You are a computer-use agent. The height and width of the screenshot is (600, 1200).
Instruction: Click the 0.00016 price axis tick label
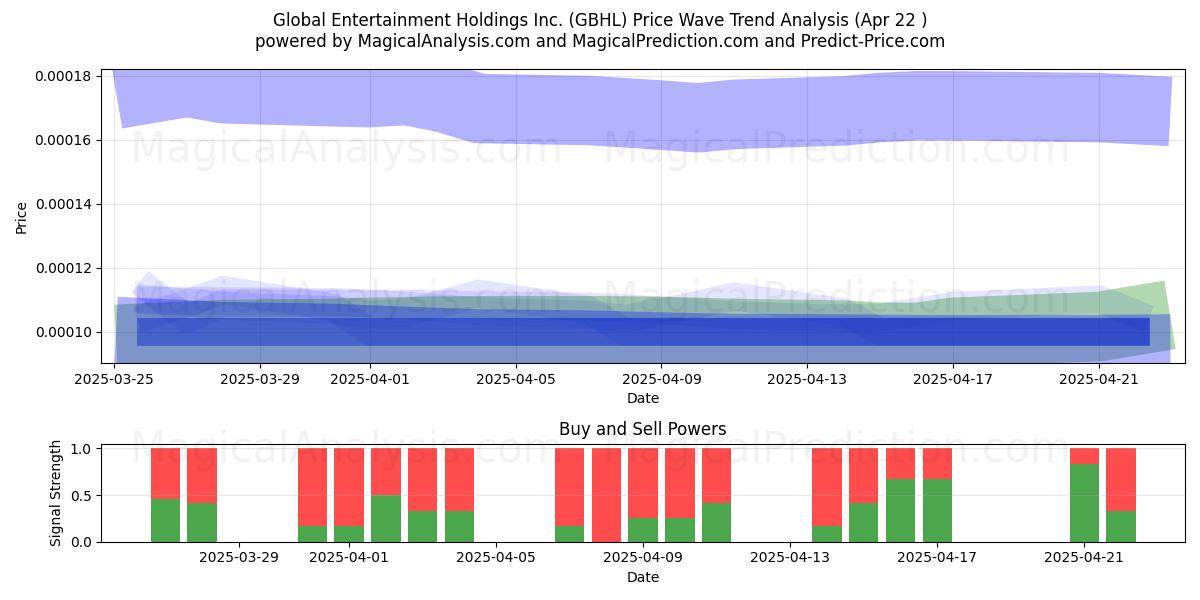click(x=64, y=140)
